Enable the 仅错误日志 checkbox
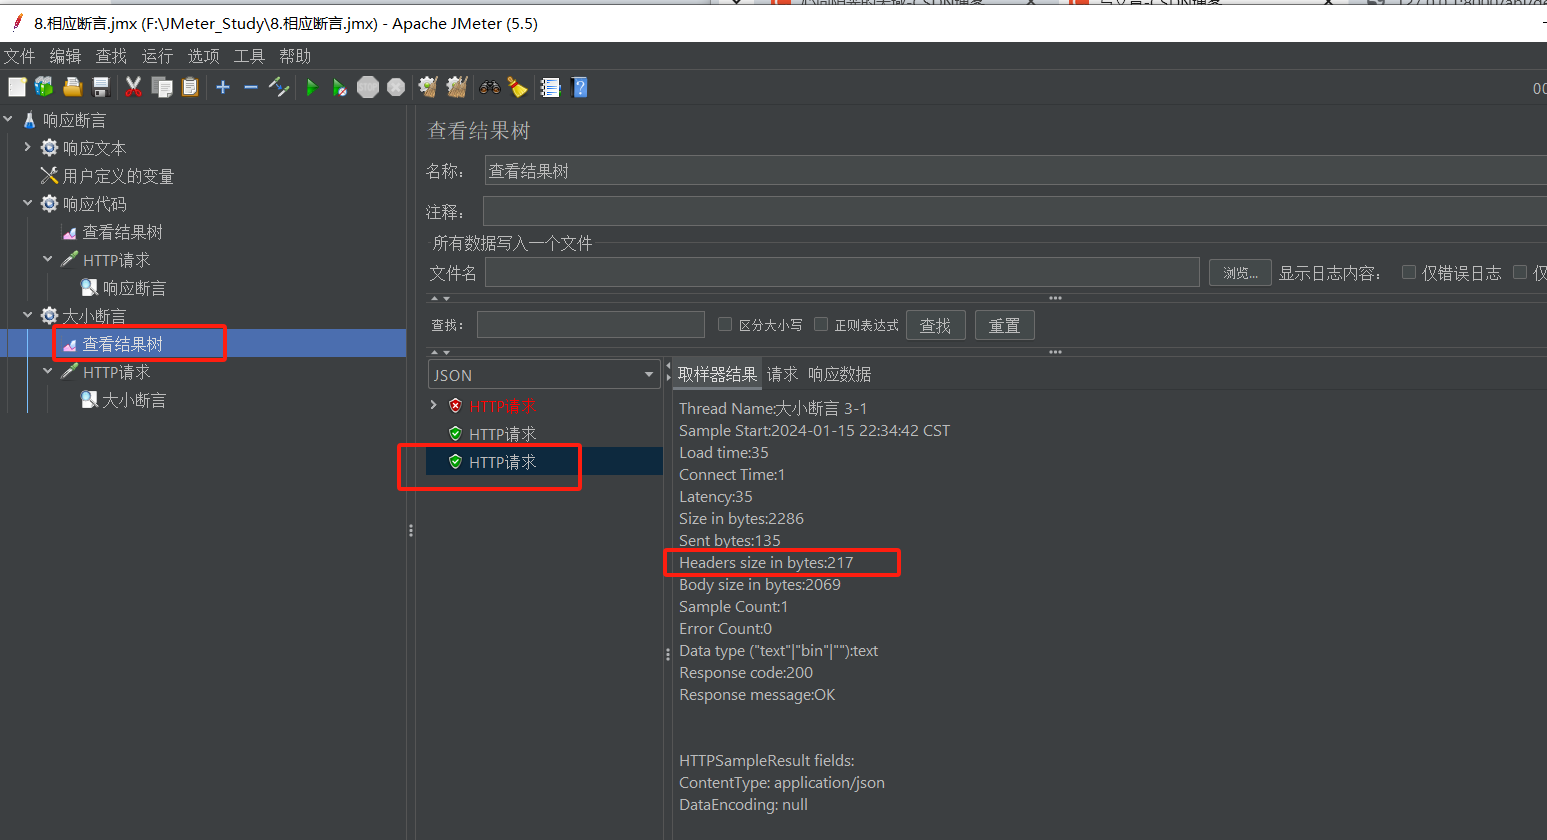This screenshot has height=840, width=1547. [x=1409, y=272]
